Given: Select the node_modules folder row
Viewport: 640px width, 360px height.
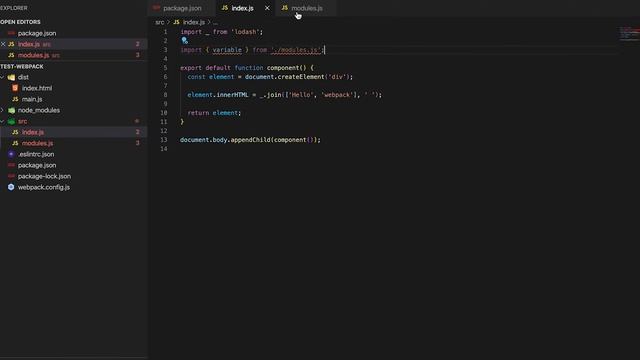Looking at the screenshot, I should pos(73,110).
